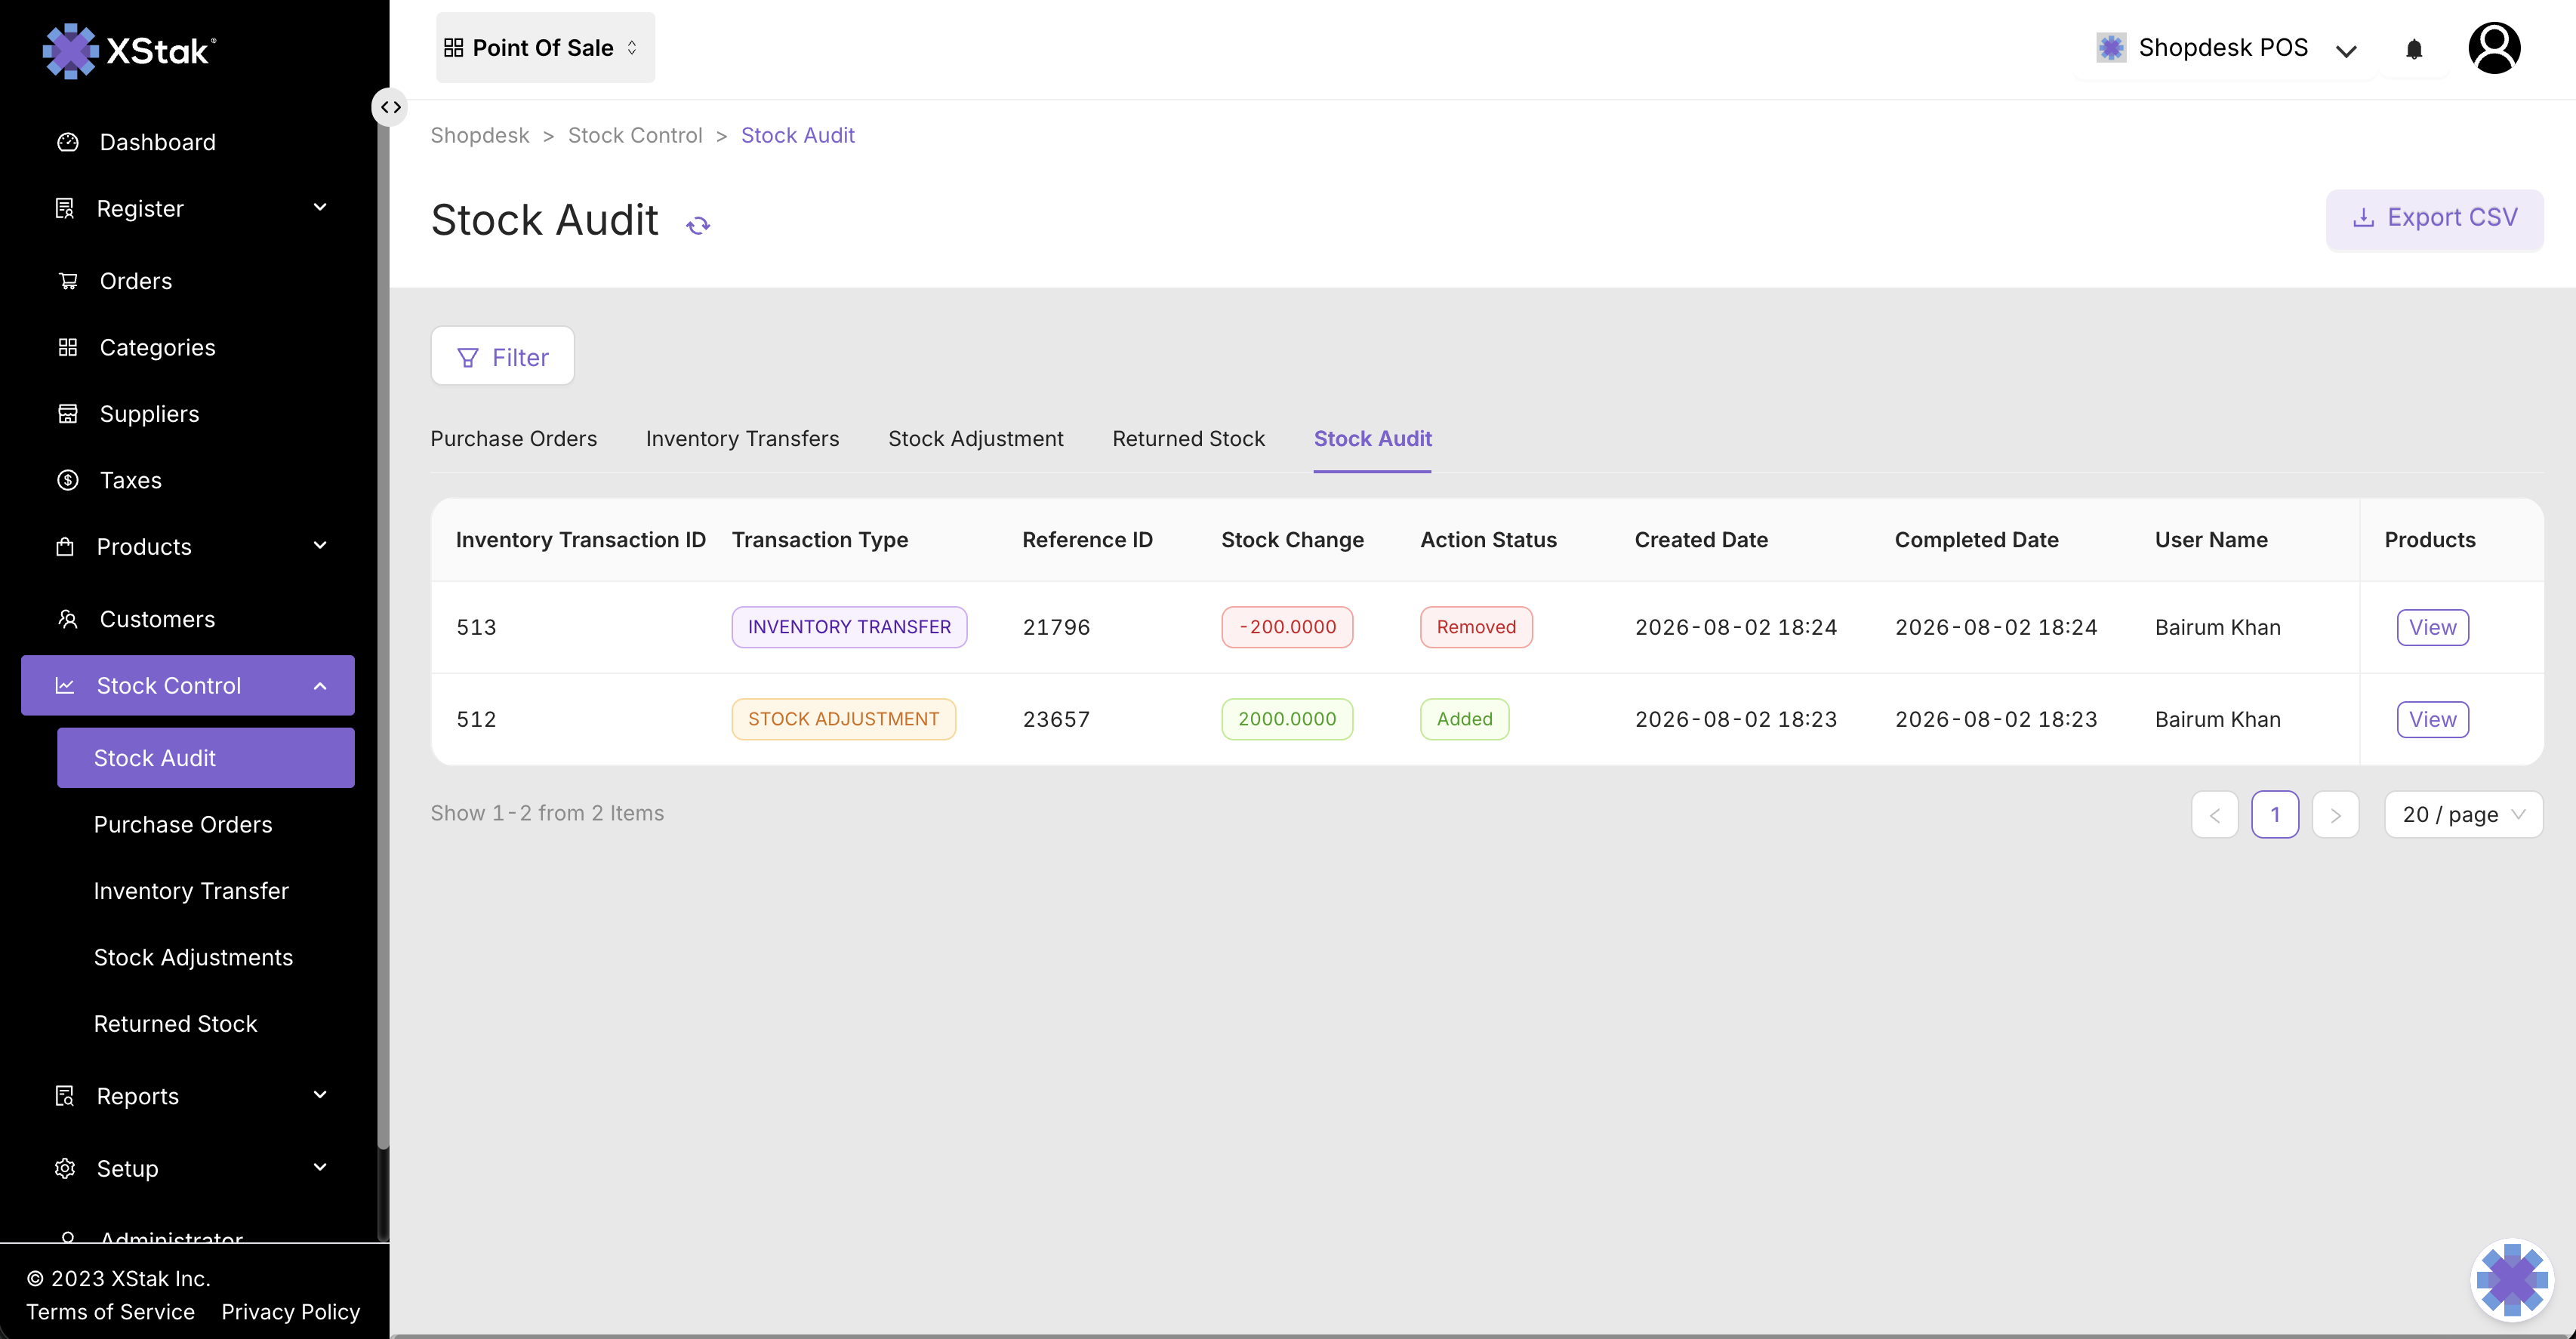Viewport: 2576px width, 1339px height.
Task: Open Purchase Orders in the sidebar
Action: click(183, 824)
